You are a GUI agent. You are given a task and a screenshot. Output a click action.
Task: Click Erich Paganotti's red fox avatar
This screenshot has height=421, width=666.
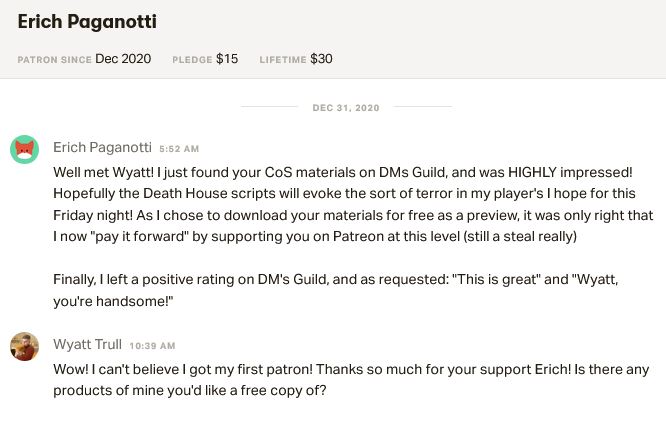point(24,148)
